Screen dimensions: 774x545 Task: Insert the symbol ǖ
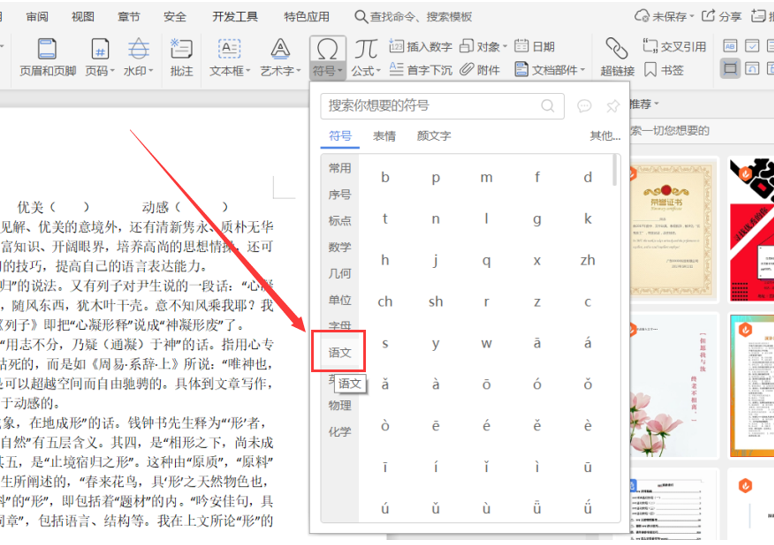537,508
